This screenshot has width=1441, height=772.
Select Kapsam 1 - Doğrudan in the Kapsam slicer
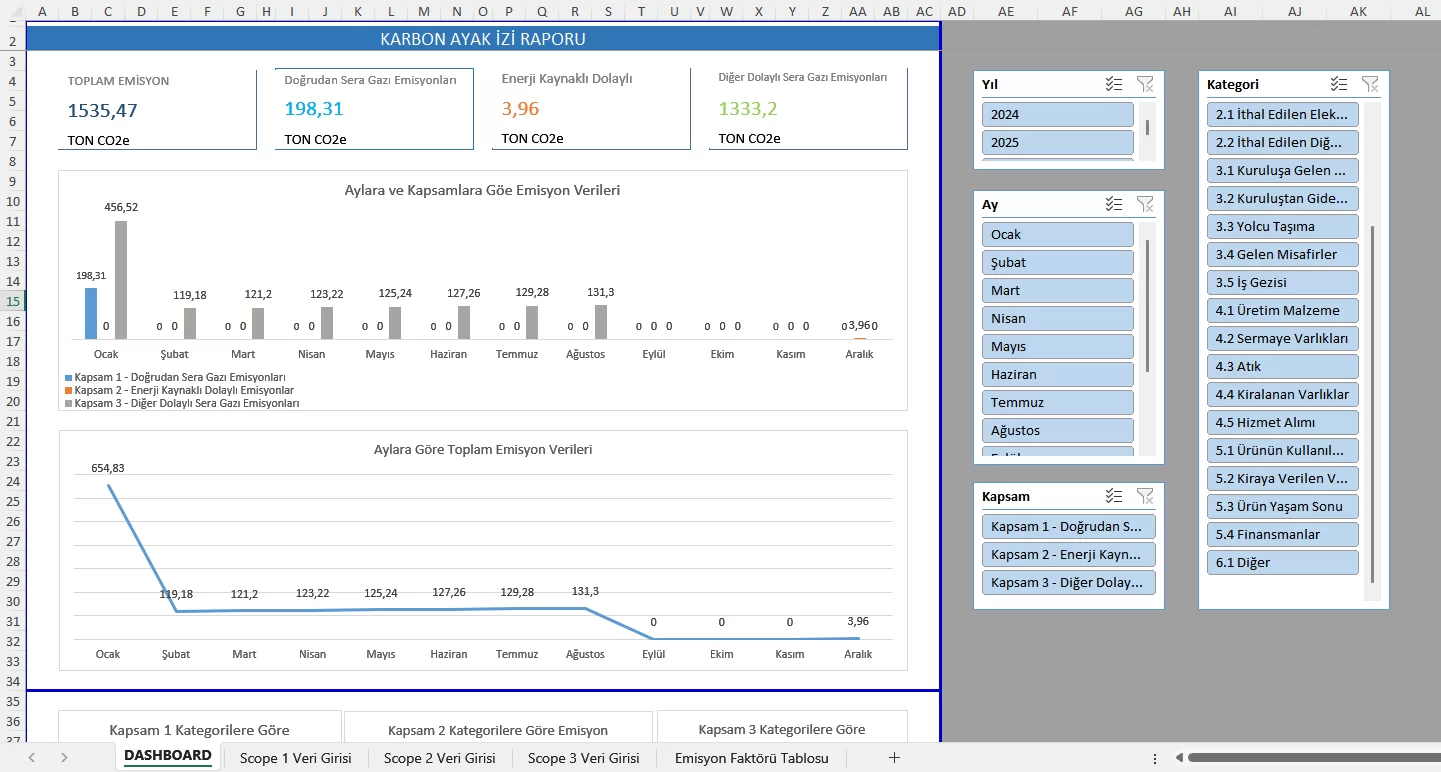[1068, 527]
